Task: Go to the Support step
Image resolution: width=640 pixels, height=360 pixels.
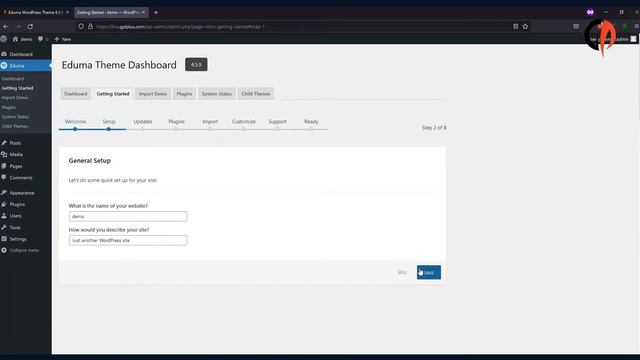Action: point(277,122)
